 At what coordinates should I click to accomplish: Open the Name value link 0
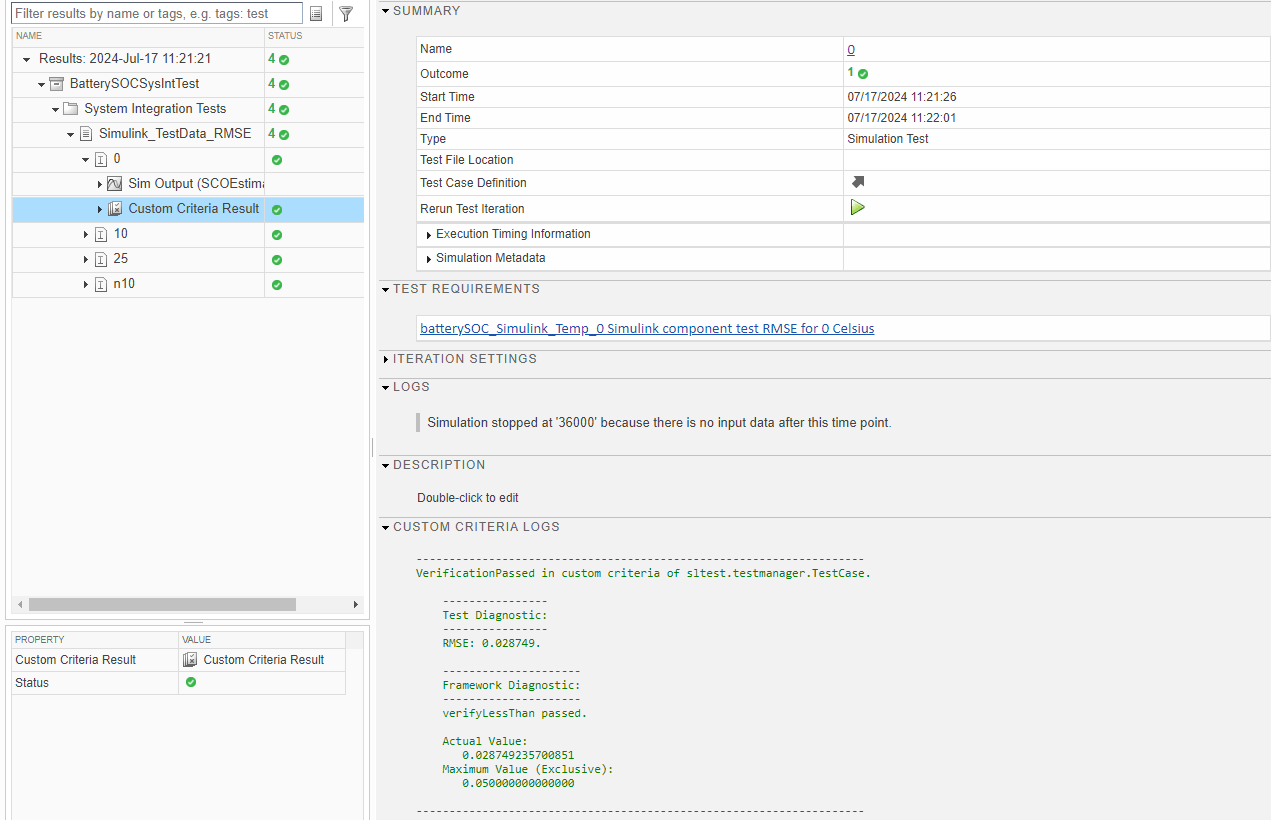(x=851, y=49)
